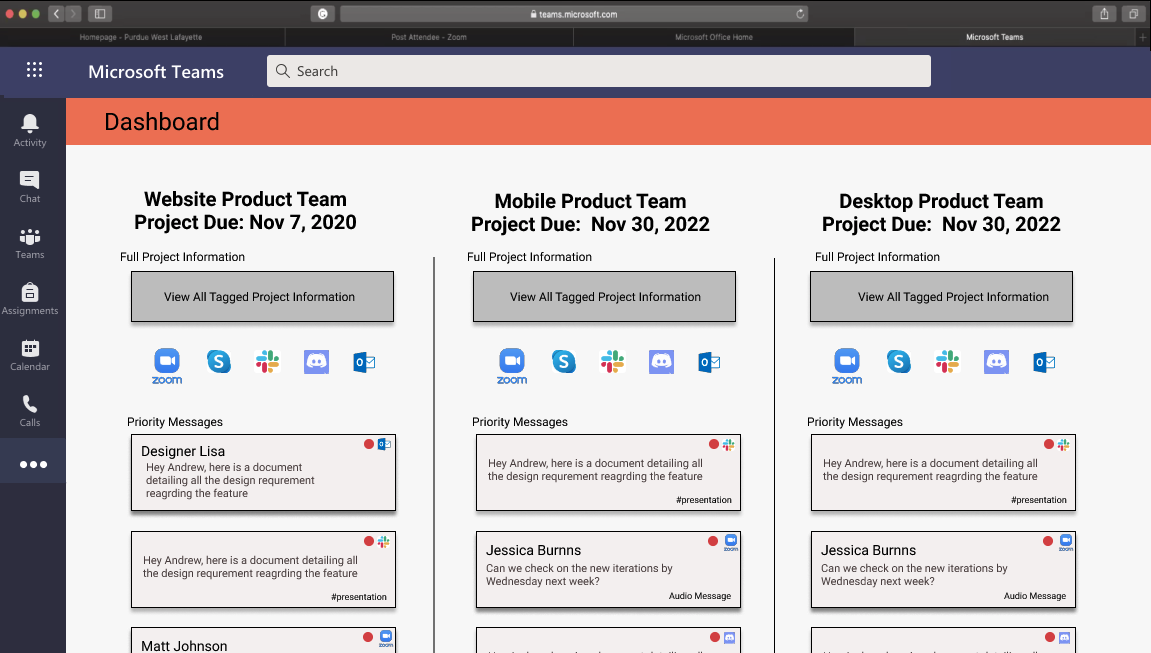Click View All Tagged Project Information for Desktop team
Viewport: 1151px width, 653px height.
coord(941,296)
